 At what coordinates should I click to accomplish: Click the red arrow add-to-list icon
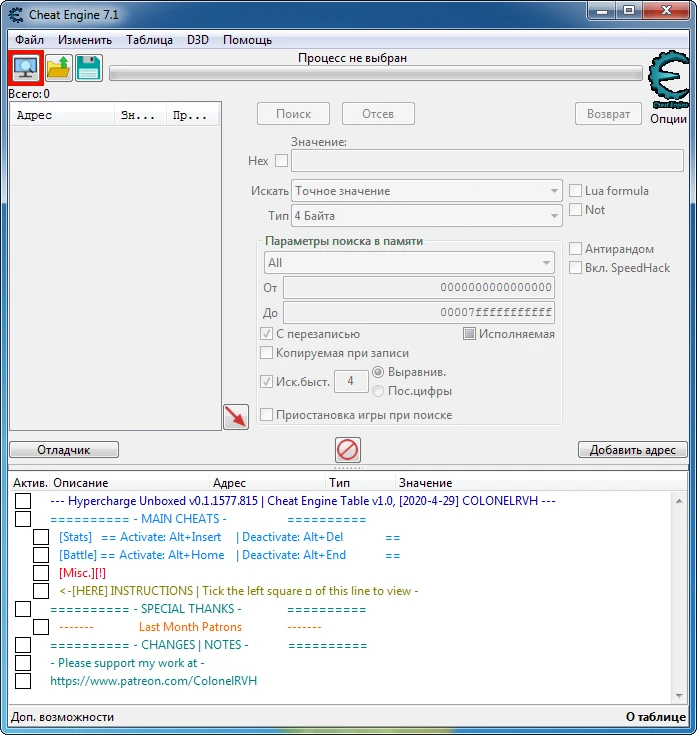click(x=236, y=417)
